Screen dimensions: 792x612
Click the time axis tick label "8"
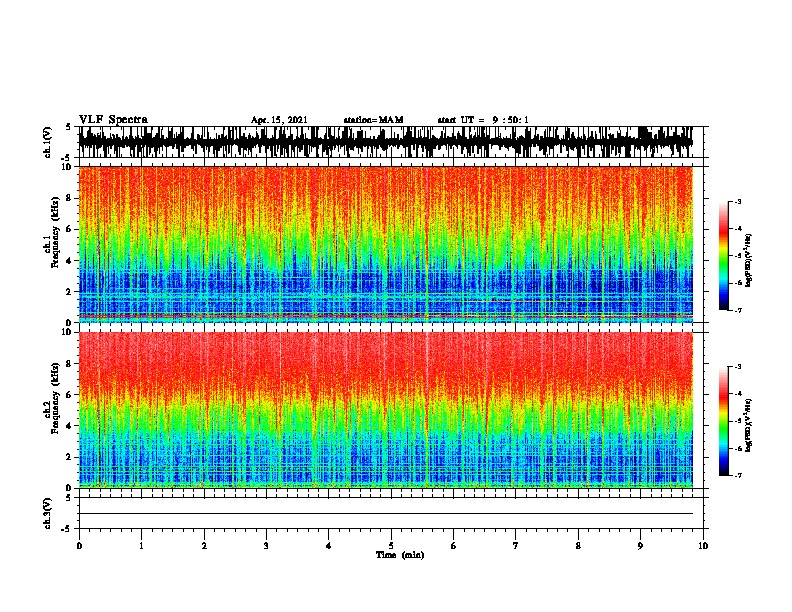pyautogui.click(x=578, y=546)
